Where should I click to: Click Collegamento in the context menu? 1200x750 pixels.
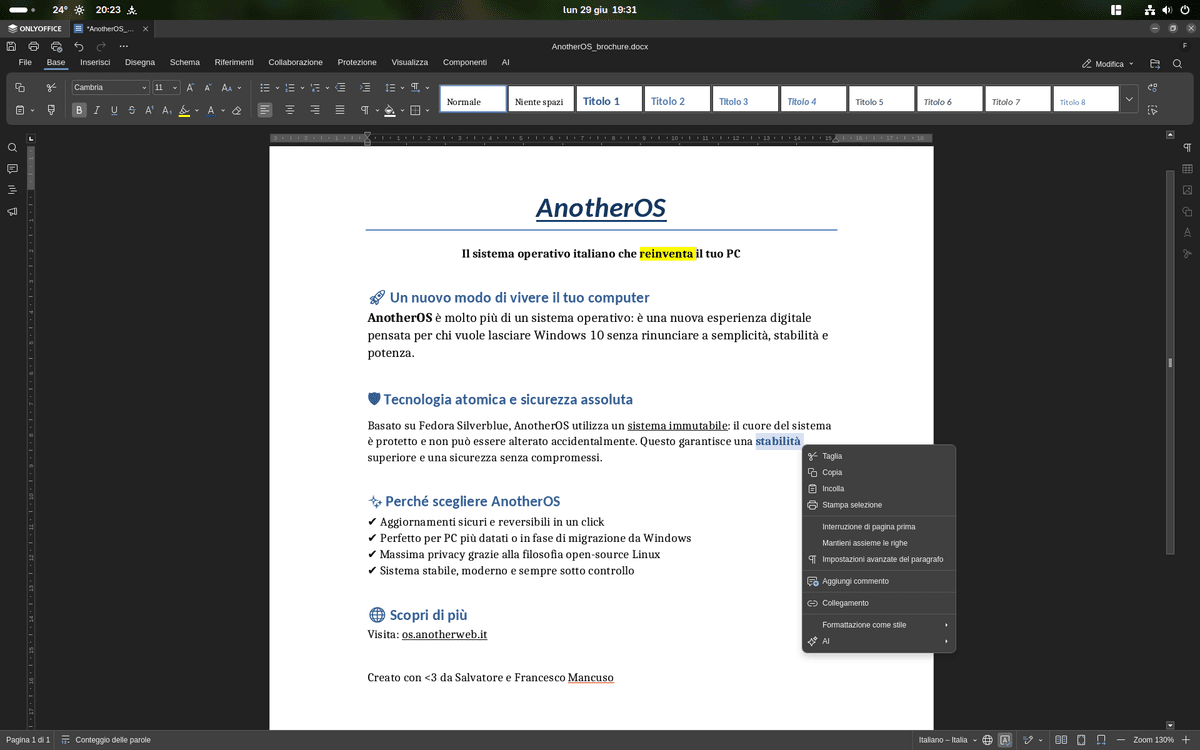(x=879, y=603)
